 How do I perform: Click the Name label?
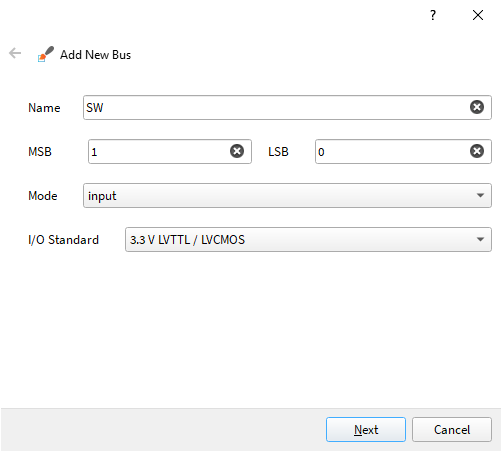(44, 108)
